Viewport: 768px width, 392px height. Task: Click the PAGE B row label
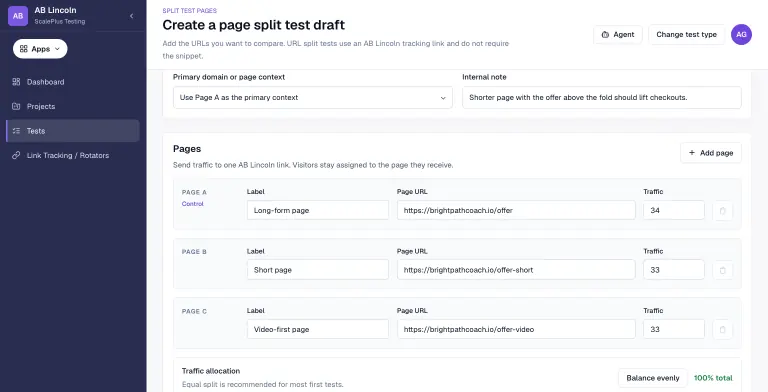194,252
